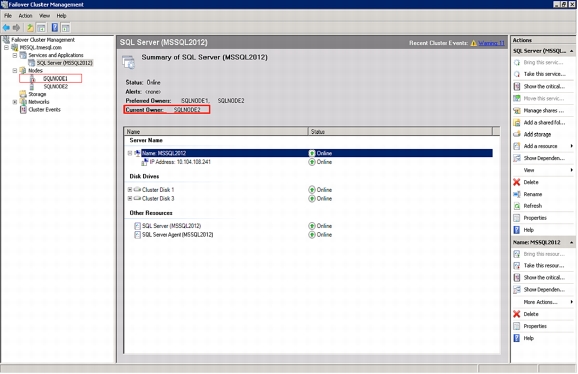The height and width of the screenshot is (374, 578).
Task: Click Properties under SQL Server actions
Action: point(535,218)
